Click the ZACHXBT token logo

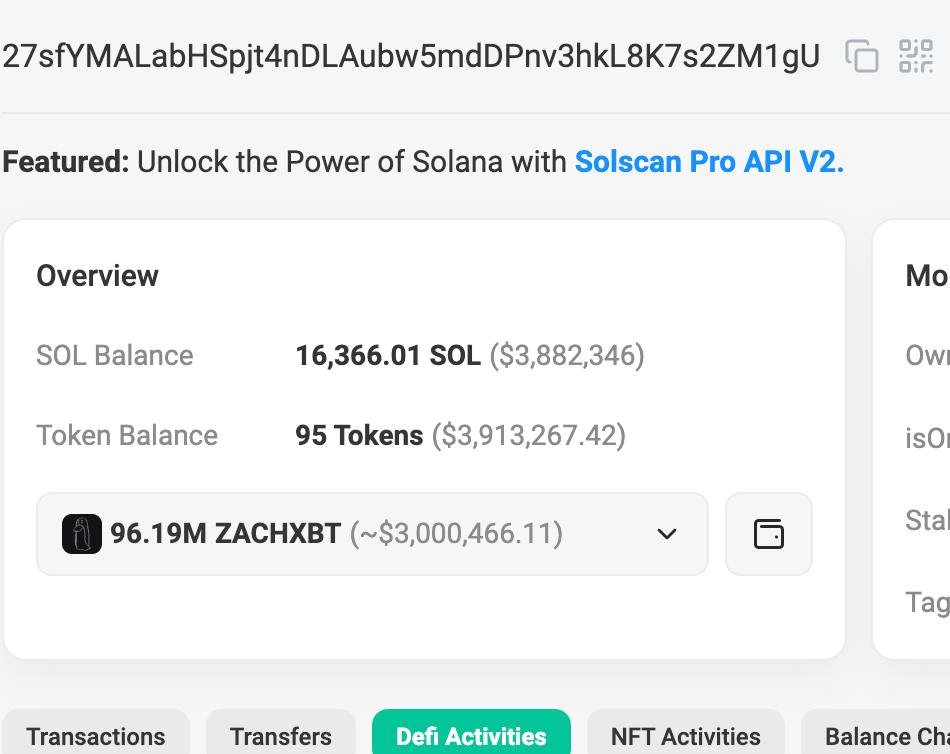coord(81,534)
